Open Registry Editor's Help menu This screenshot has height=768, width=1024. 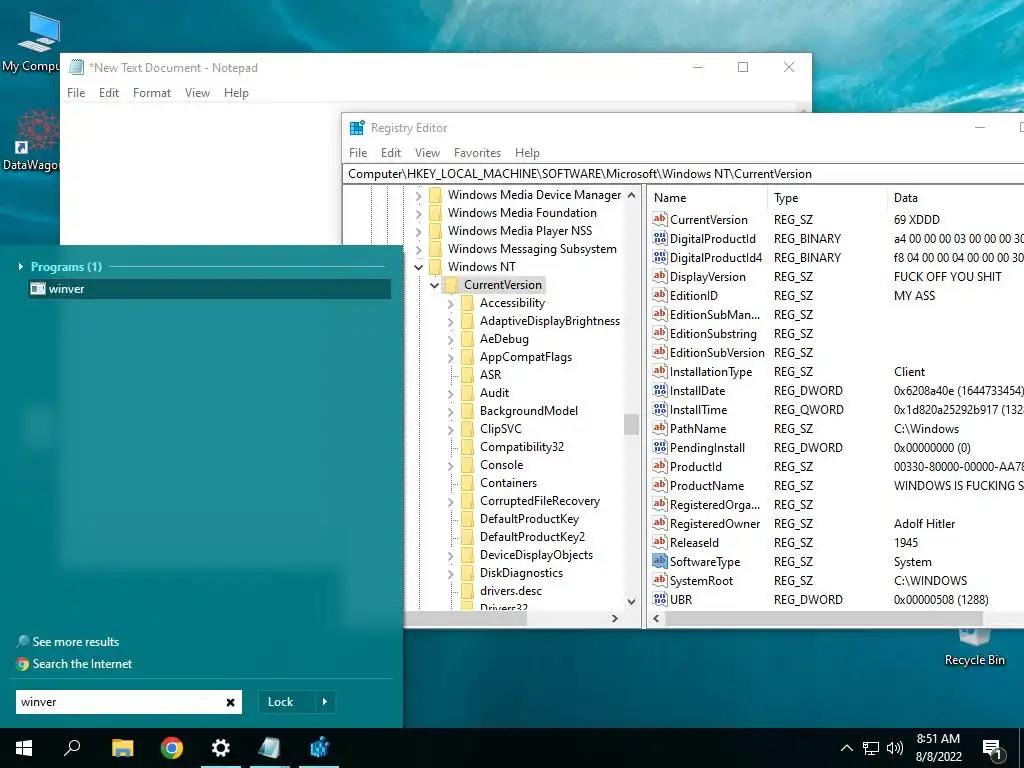coord(527,153)
